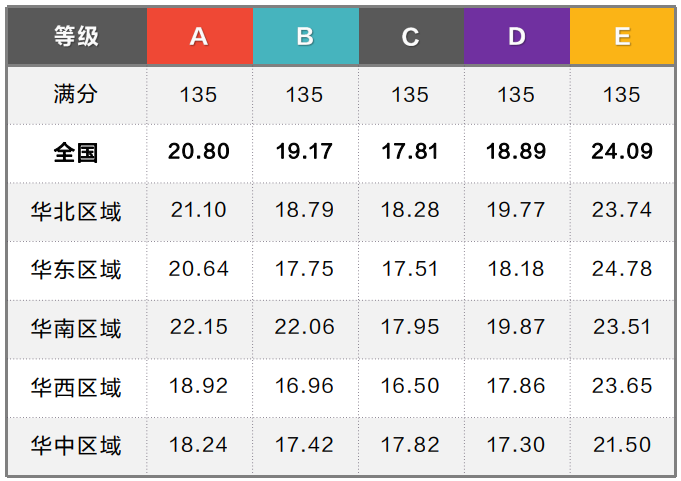Select the 华北区域 row label
The width and height of the screenshot is (681, 481).
tap(77, 211)
